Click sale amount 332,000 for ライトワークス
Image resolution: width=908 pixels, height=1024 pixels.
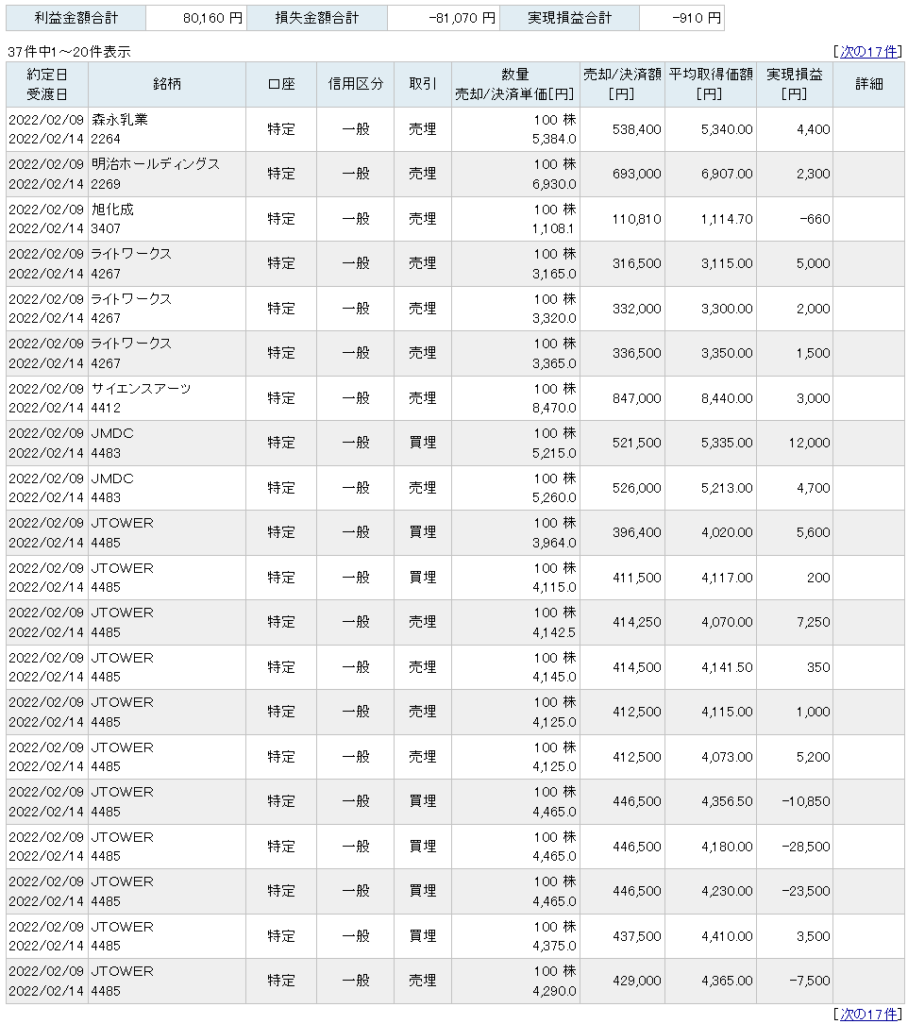636,308
